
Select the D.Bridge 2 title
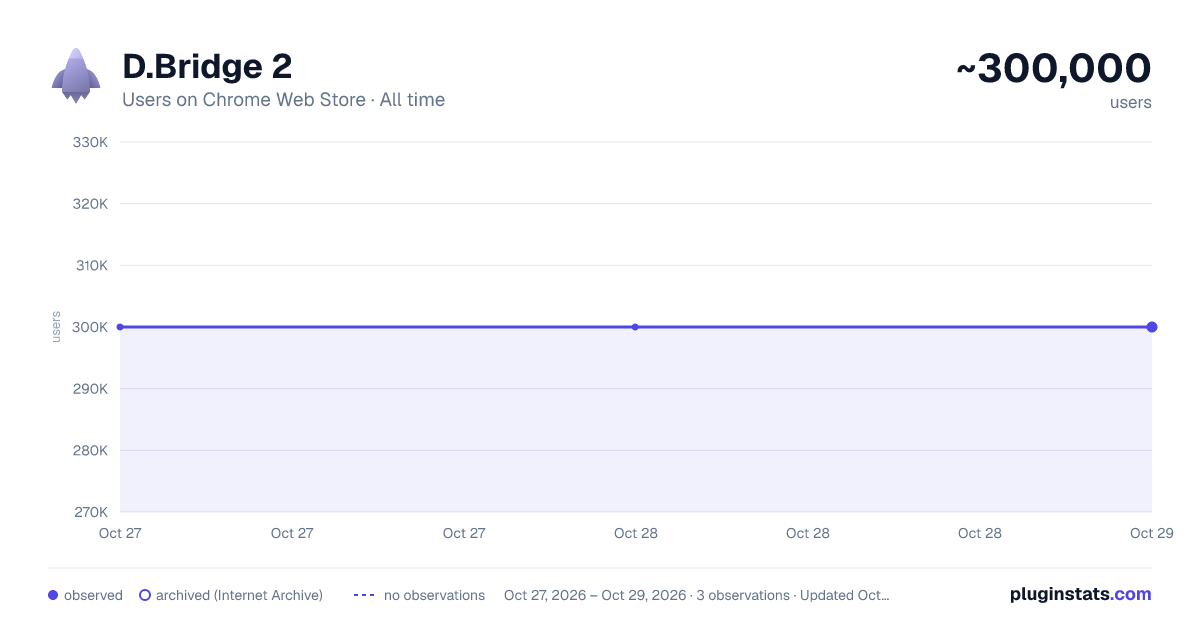(207, 66)
